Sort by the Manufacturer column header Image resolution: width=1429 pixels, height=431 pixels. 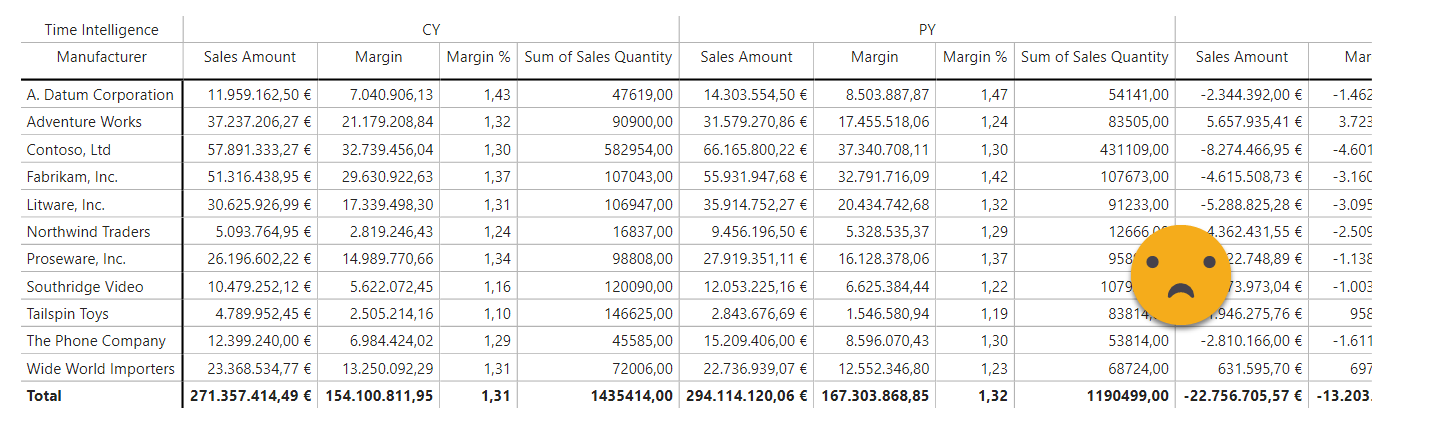tap(101, 57)
